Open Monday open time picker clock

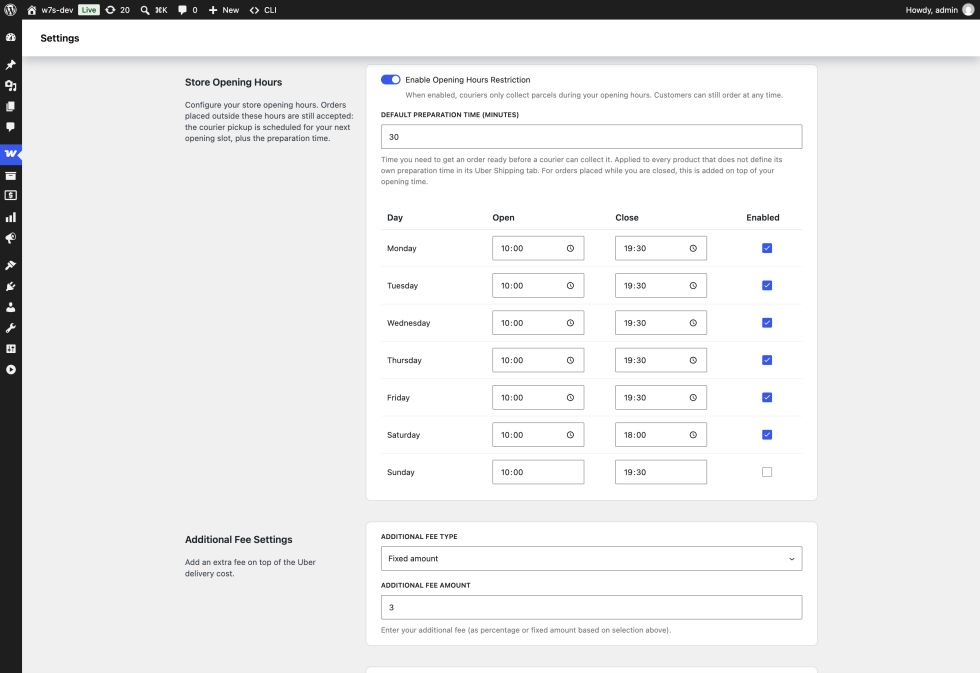tap(570, 248)
